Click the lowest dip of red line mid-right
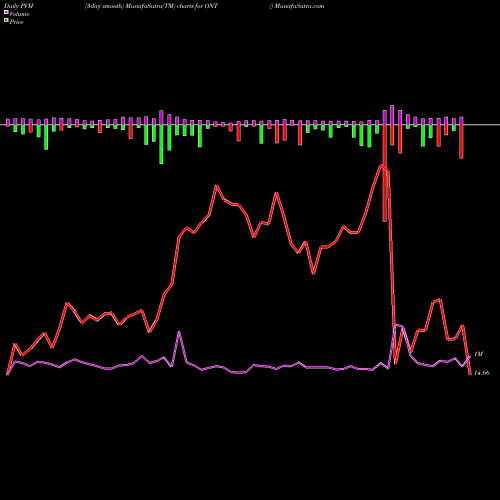The height and width of the screenshot is (500, 500). point(313,273)
